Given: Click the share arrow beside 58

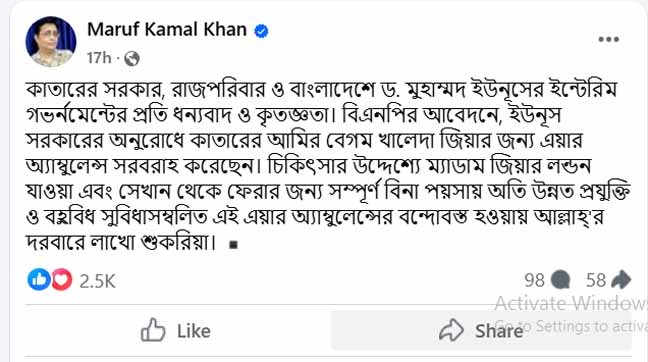Looking at the screenshot, I should click(x=621, y=279).
